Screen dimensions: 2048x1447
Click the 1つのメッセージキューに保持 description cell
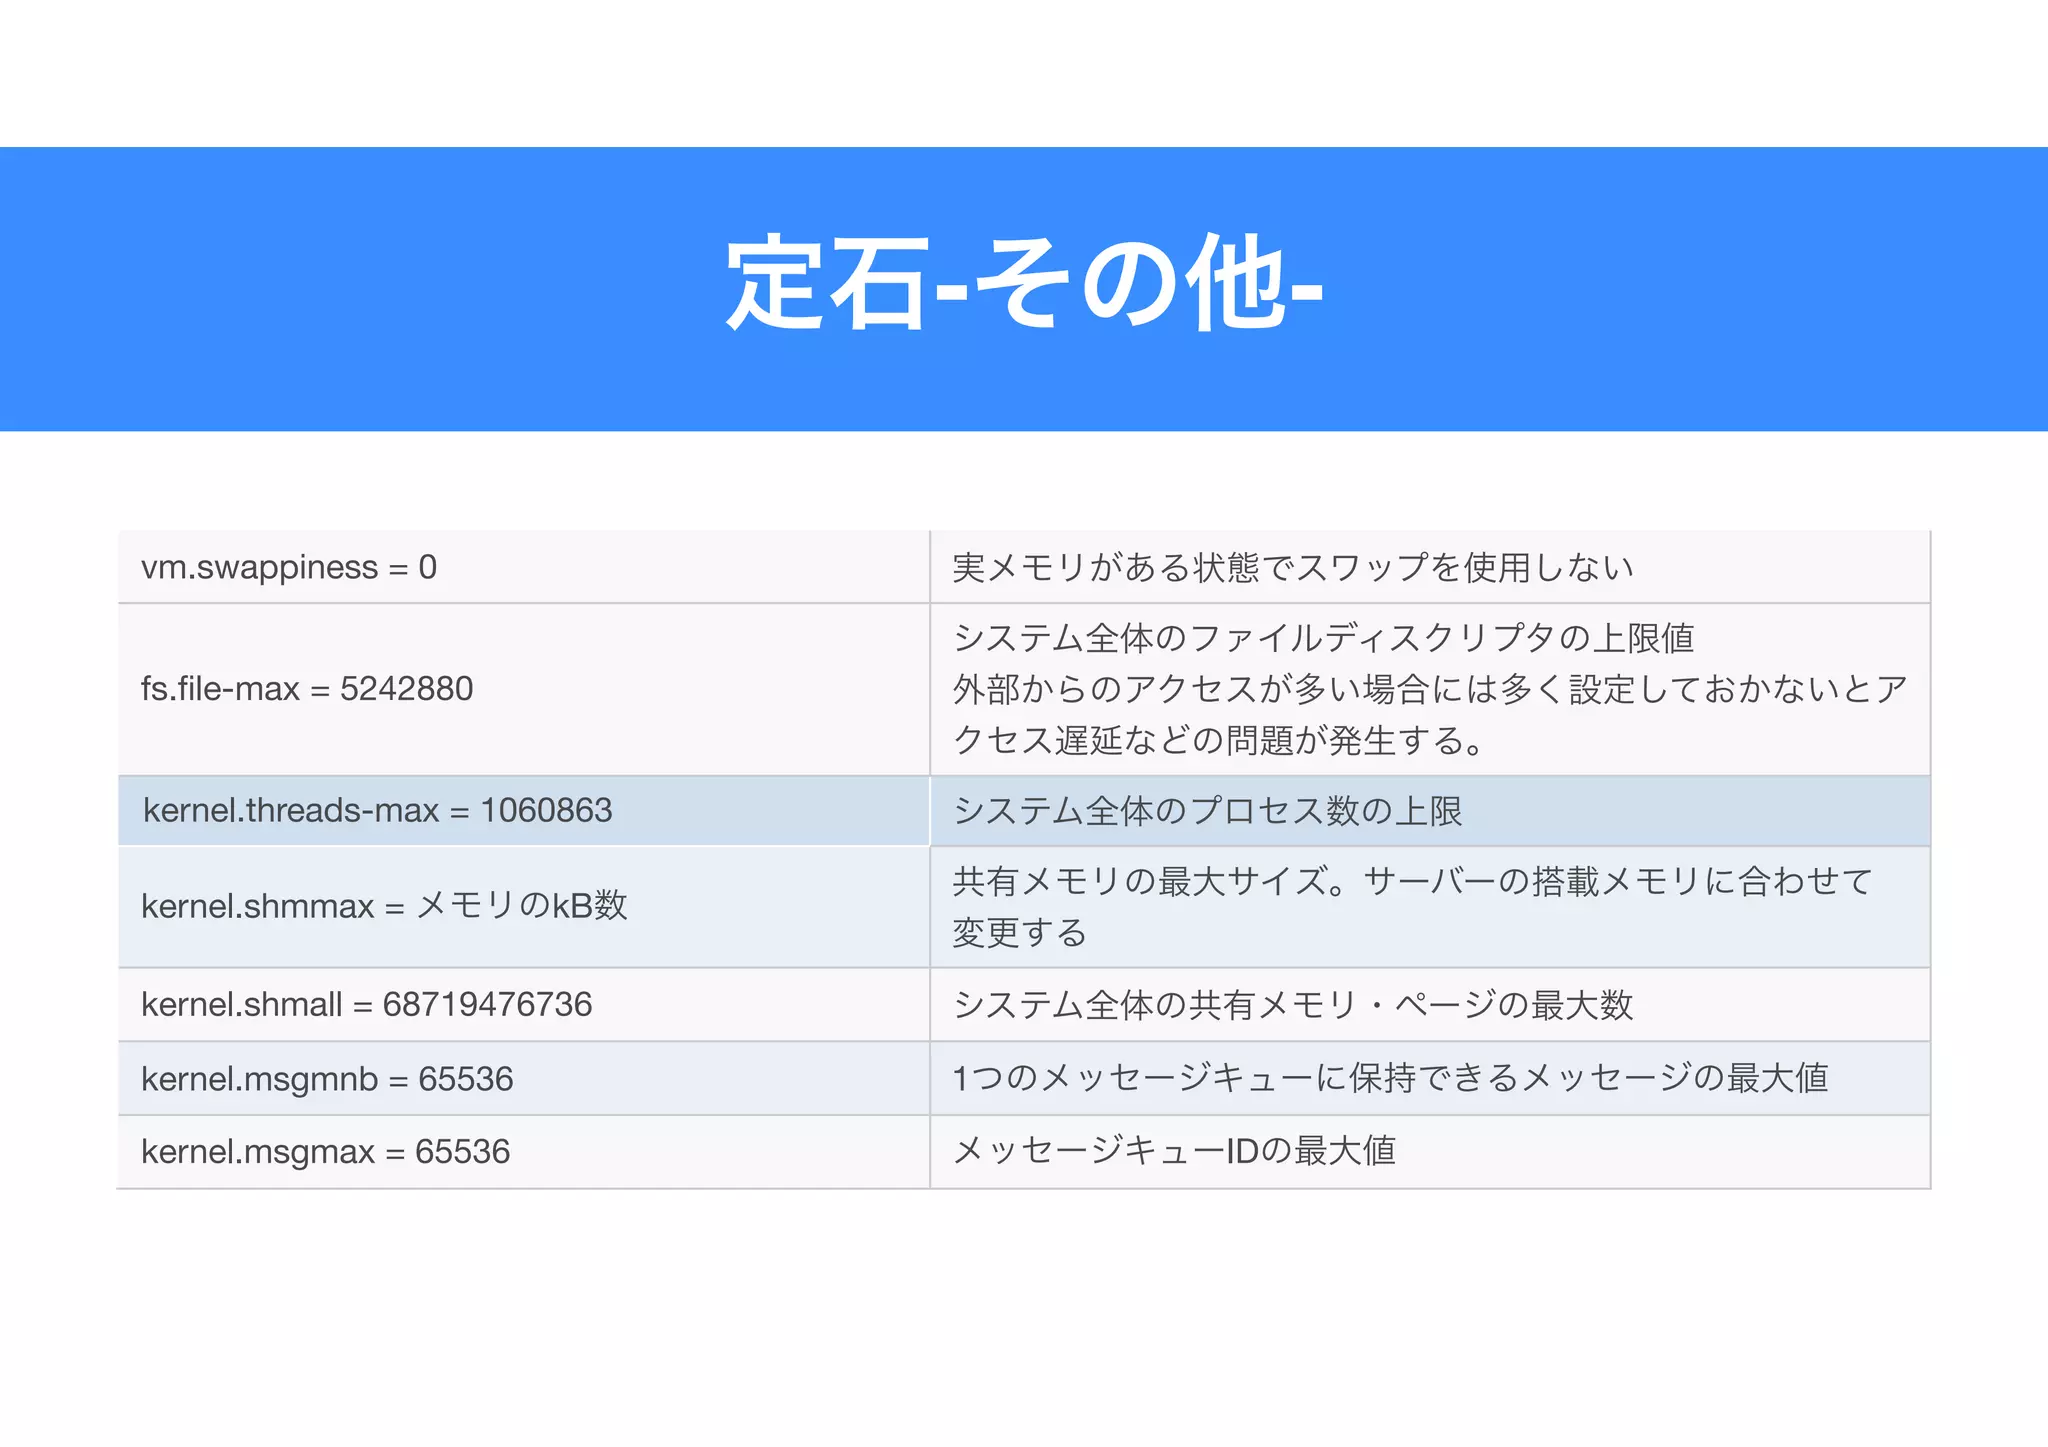(1390, 1078)
